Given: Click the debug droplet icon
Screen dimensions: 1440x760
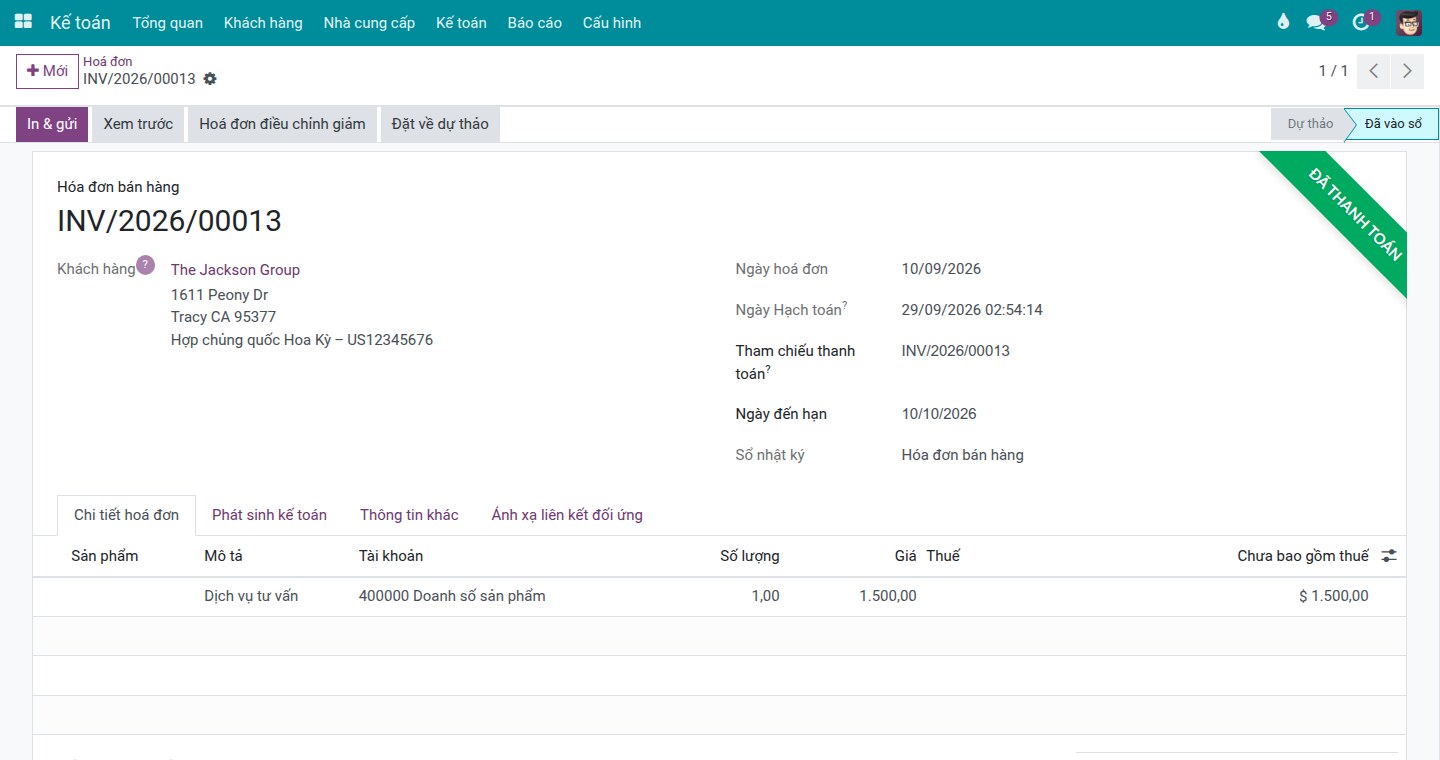Looking at the screenshot, I should coord(1283,22).
